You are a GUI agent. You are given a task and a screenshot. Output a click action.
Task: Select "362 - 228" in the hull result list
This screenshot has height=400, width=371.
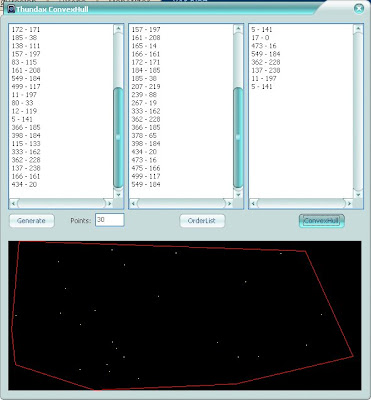(x=266, y=62)
